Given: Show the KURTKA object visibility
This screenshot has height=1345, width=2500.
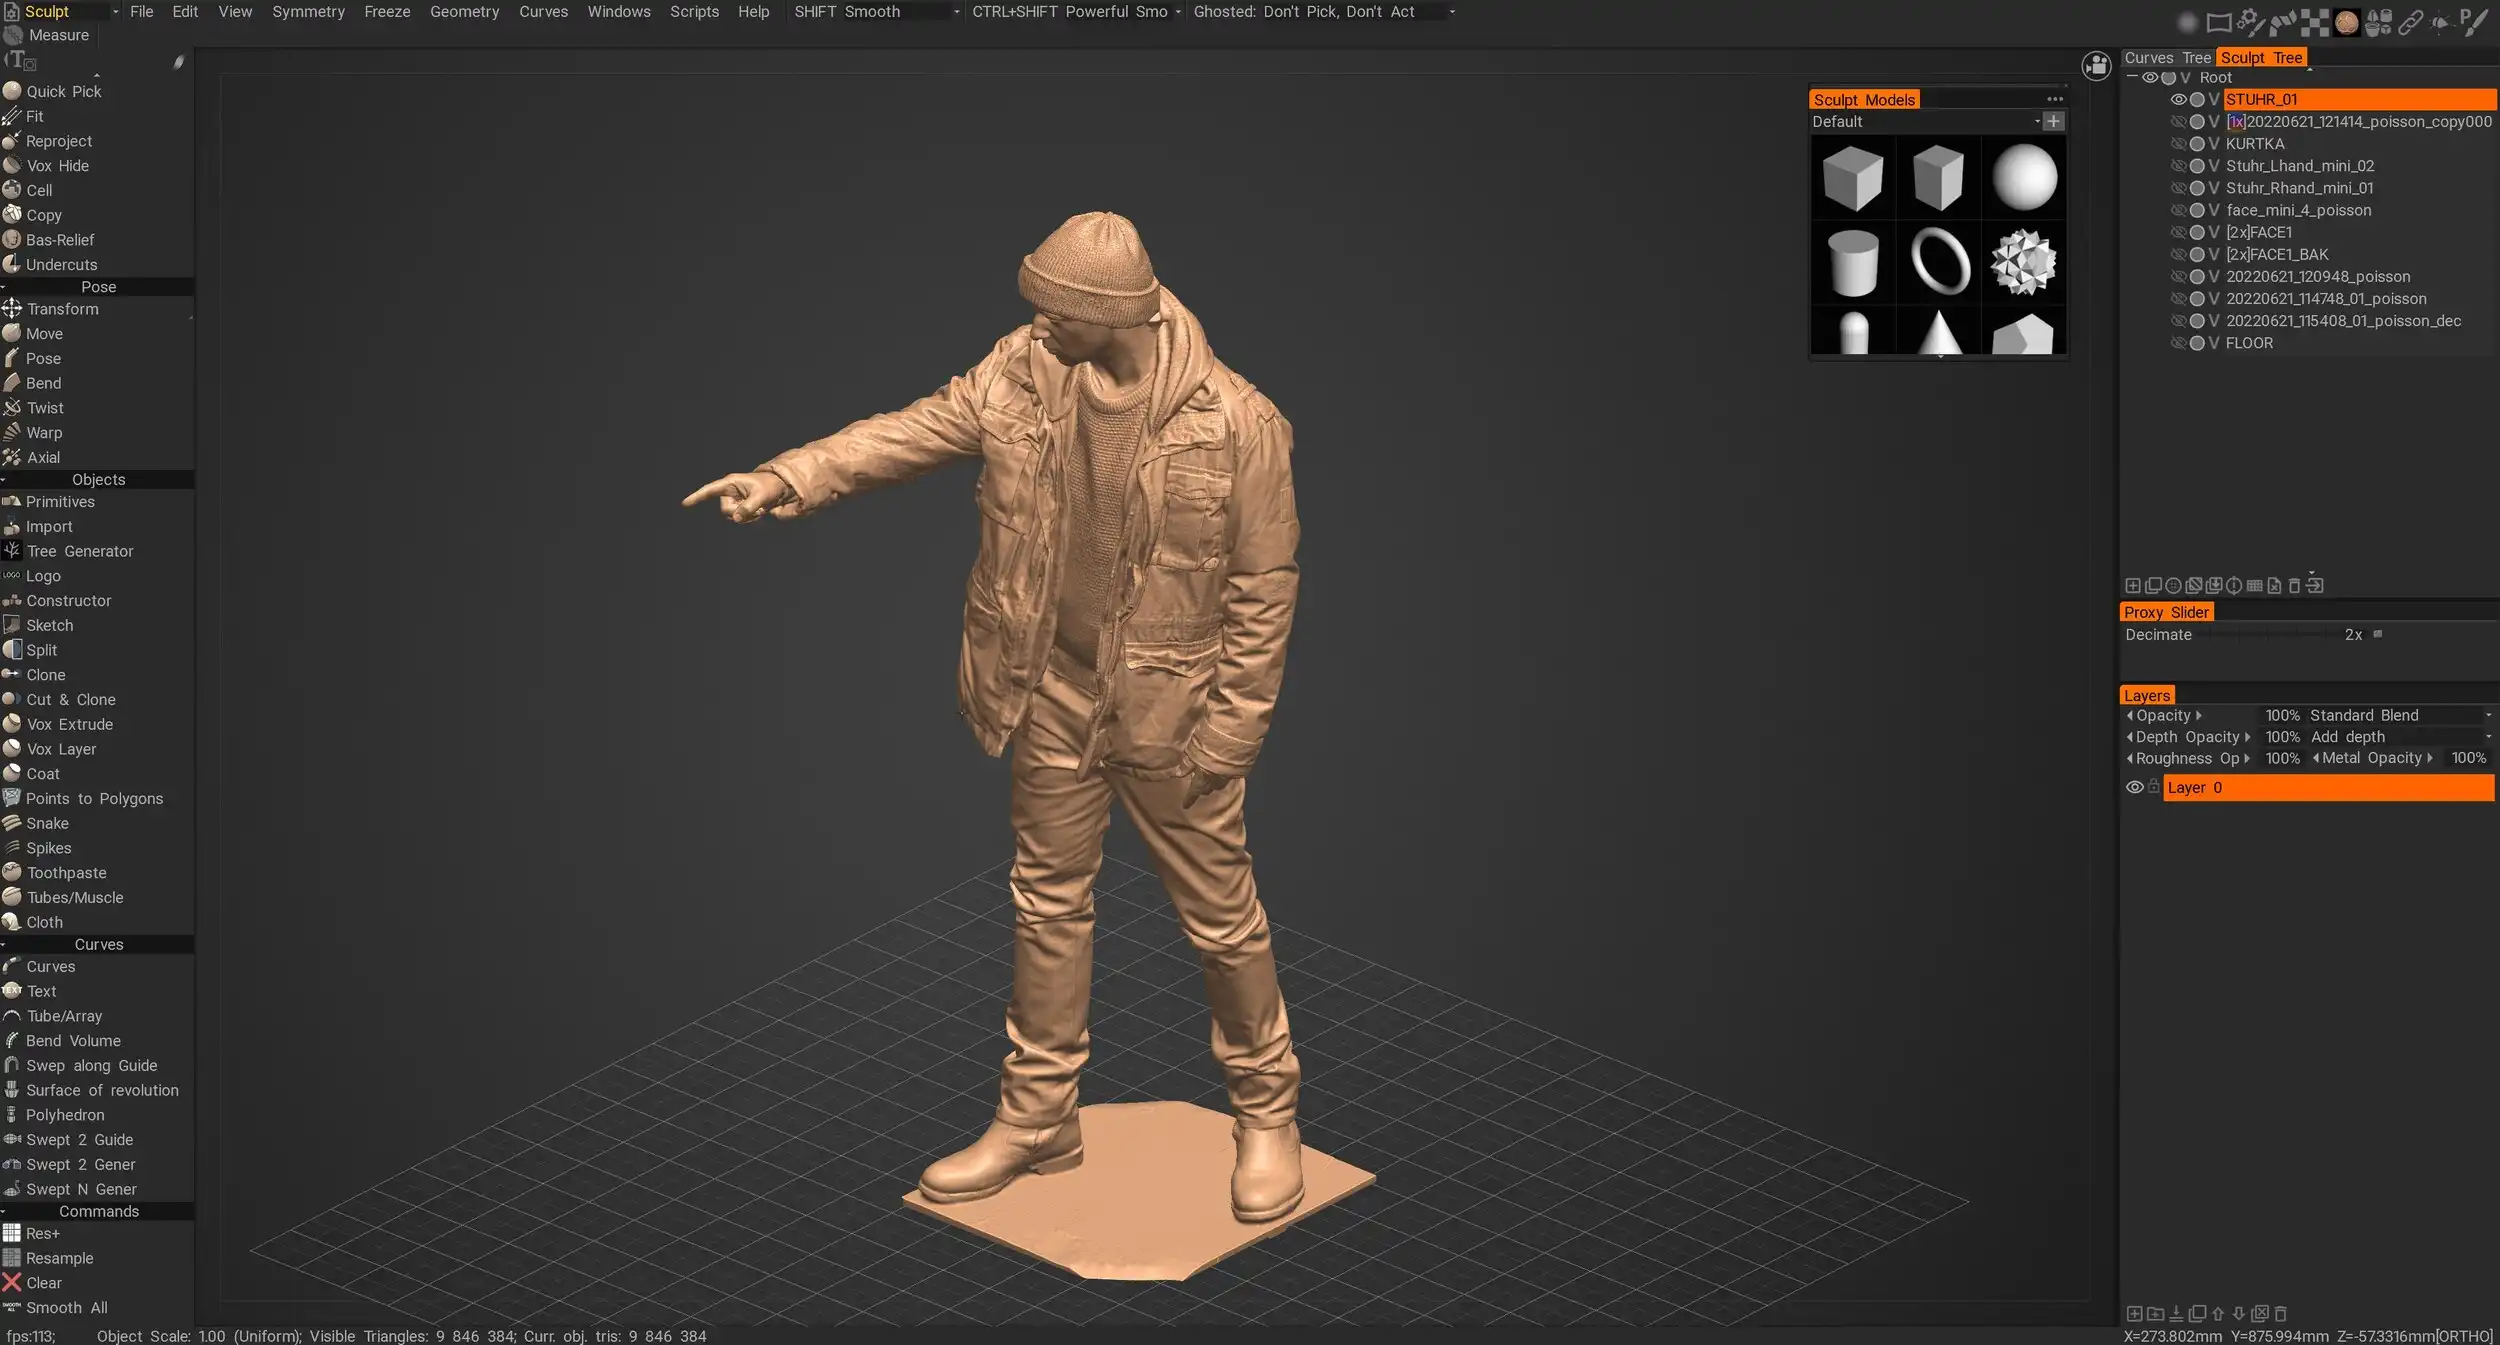Looking at the screenshot, I should coord(2178,144).
